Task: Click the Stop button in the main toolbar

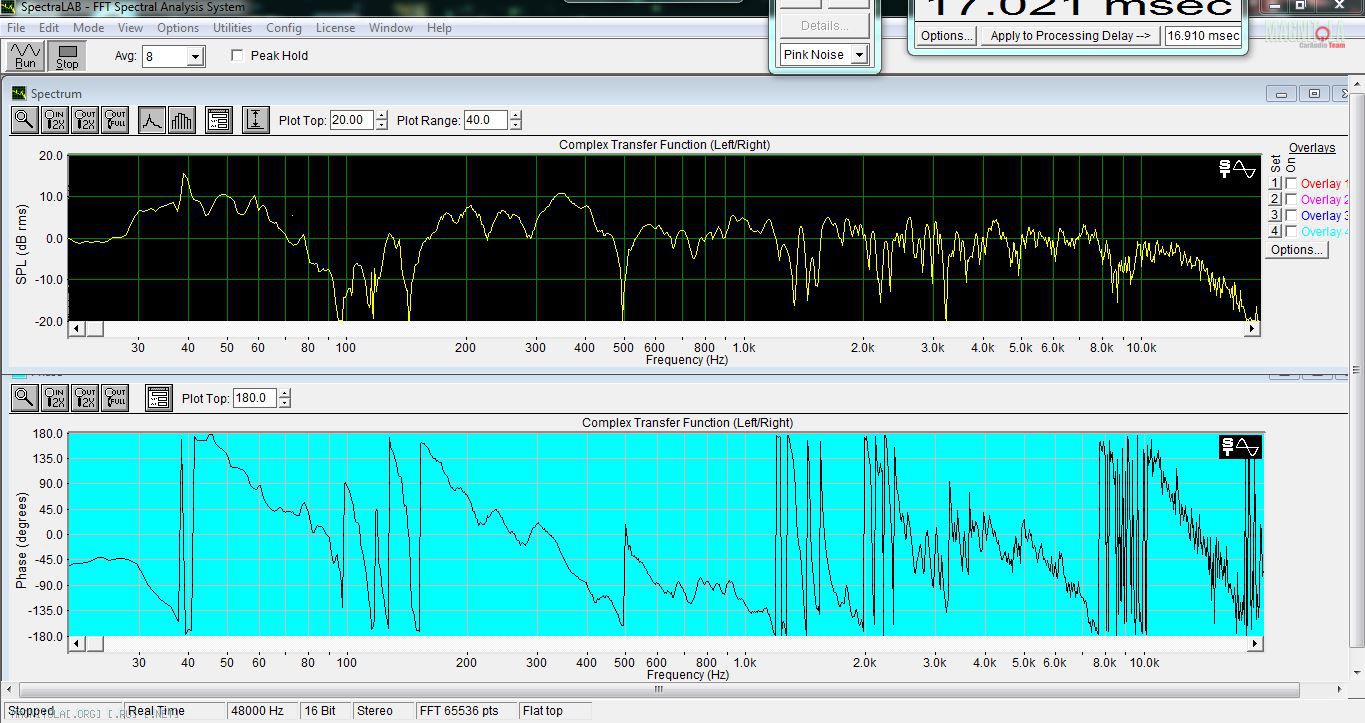Action: tap(67, 56)
